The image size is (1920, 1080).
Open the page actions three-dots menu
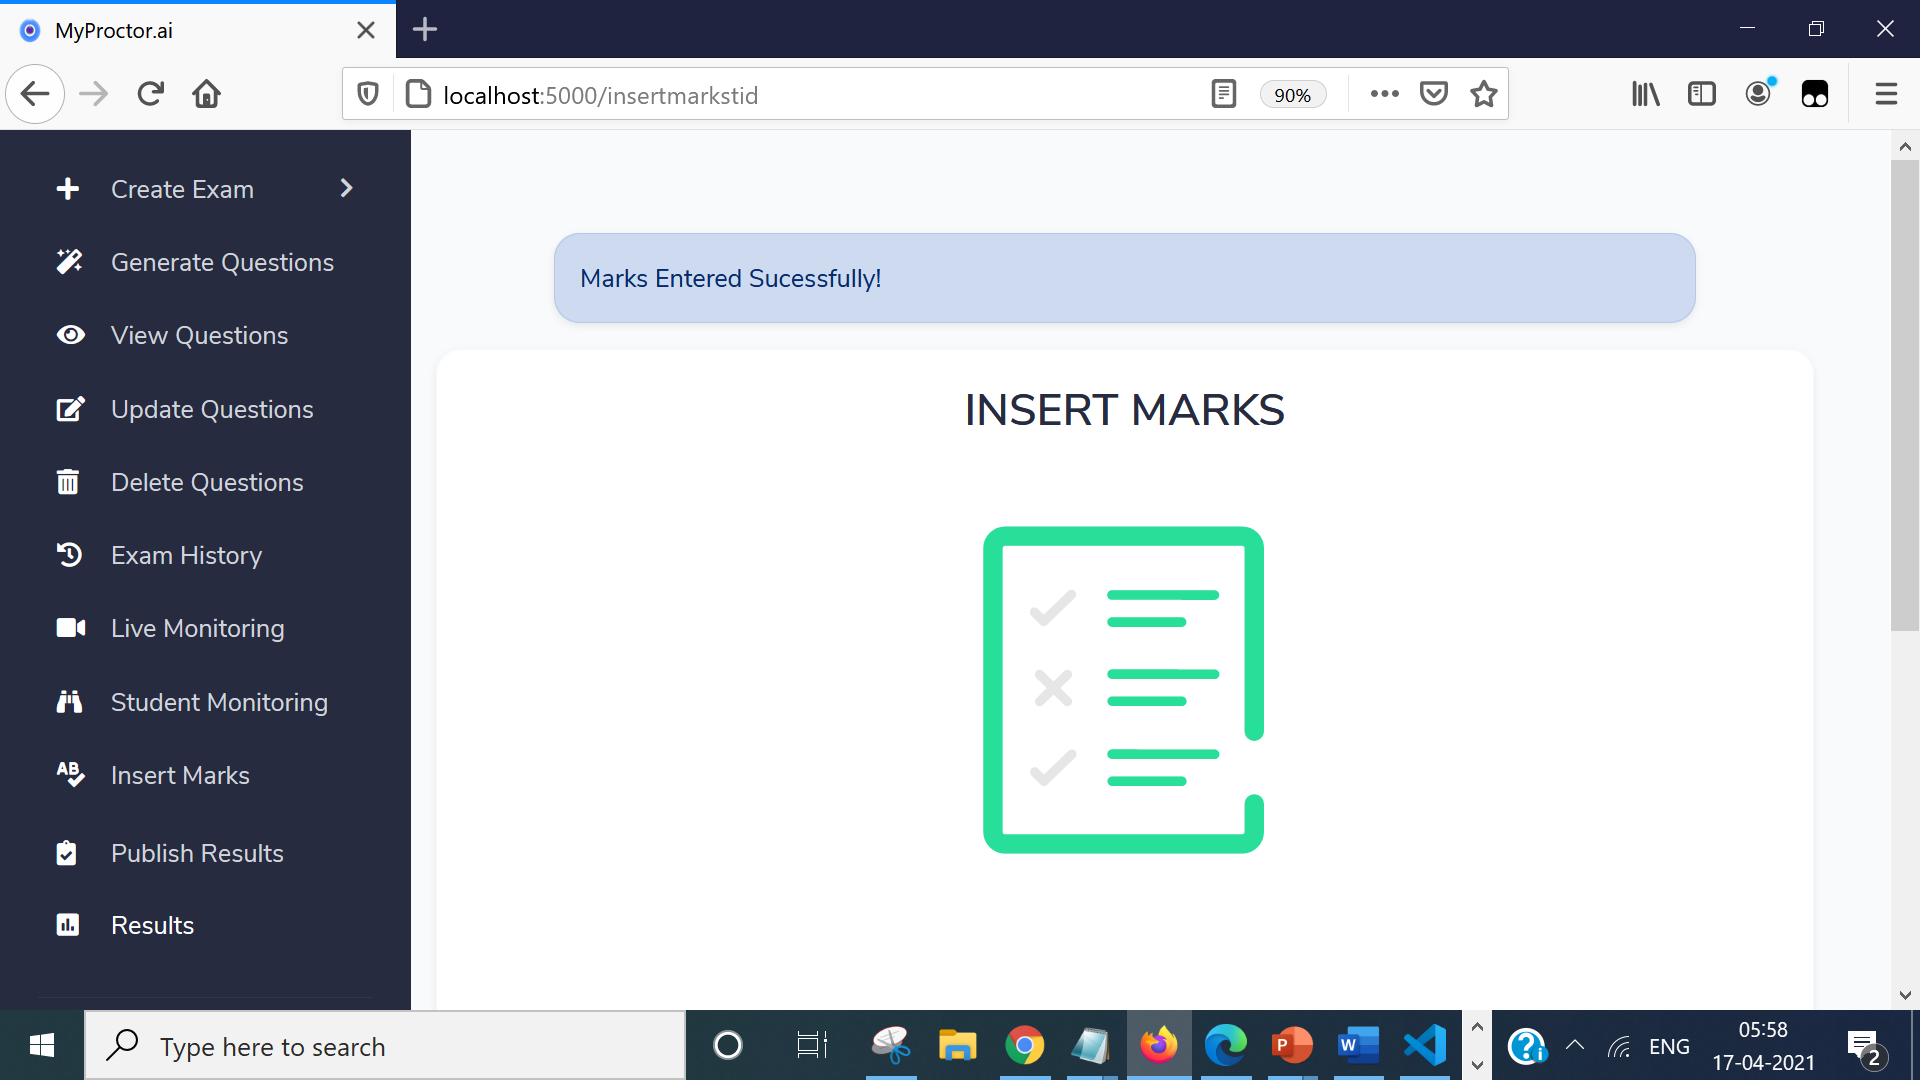click(x=1384, y=94)
